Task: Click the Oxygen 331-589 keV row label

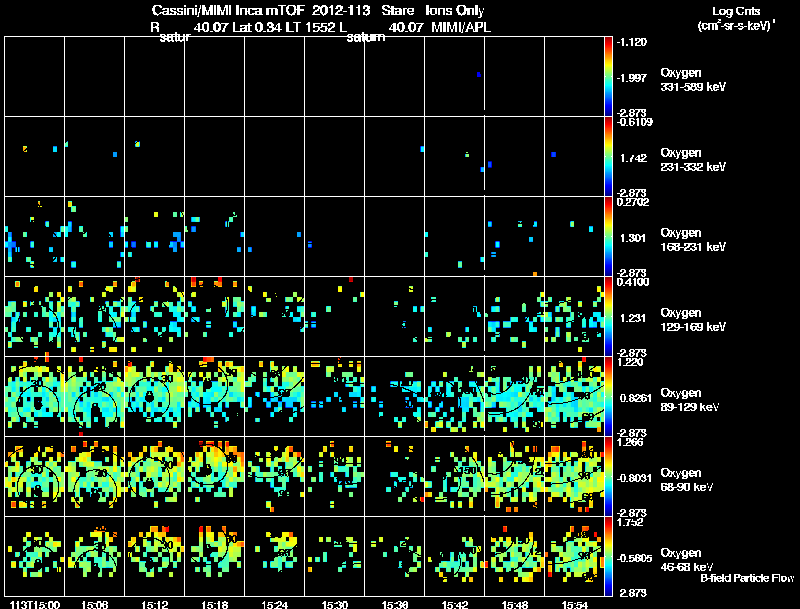Action: pyautogui.click(x=693, y=80)
